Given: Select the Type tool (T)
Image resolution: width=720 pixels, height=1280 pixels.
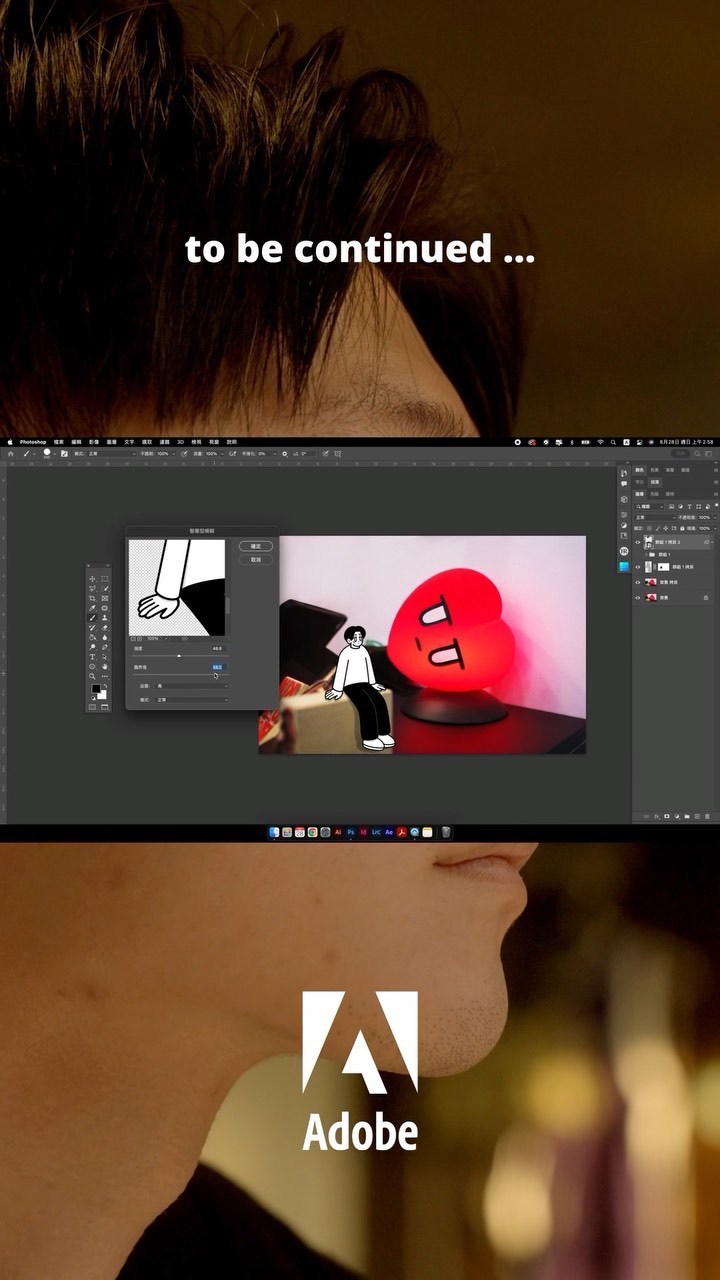Looking at the screenshot, I should 93,657.
